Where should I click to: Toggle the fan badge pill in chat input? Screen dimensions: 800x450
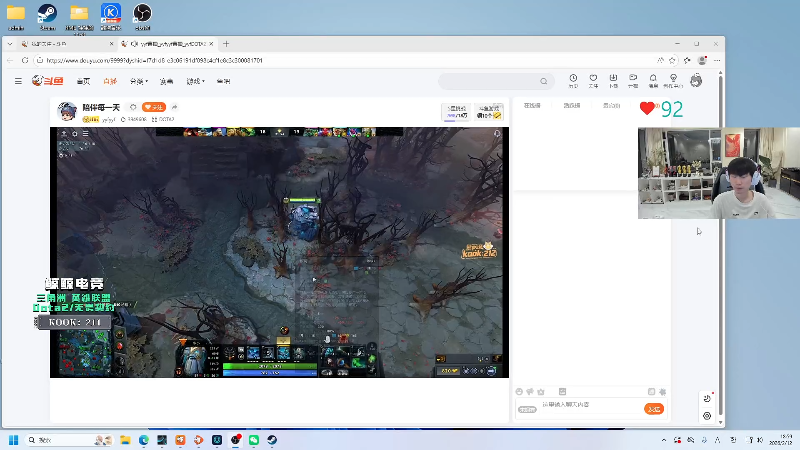(x=527, y=409)
